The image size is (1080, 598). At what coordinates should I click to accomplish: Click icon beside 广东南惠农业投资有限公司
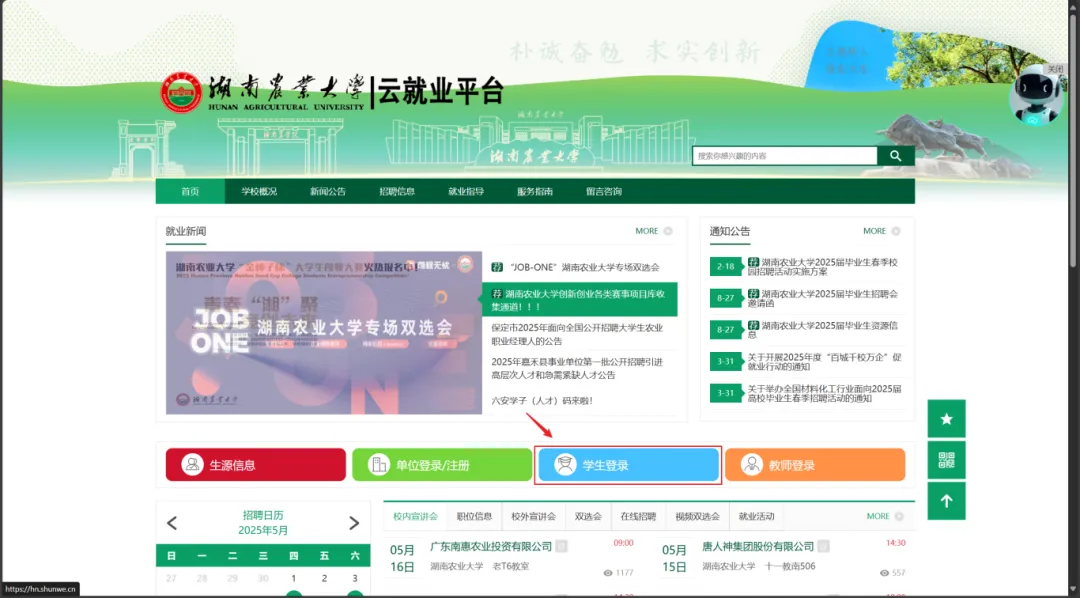point(562,546)
